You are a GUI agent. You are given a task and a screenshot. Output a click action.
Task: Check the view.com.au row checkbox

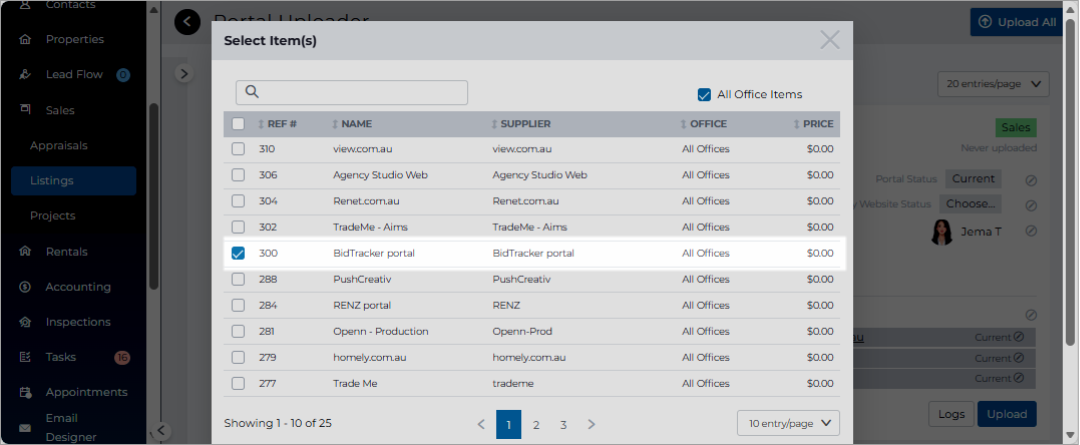(x=238, y=149)
